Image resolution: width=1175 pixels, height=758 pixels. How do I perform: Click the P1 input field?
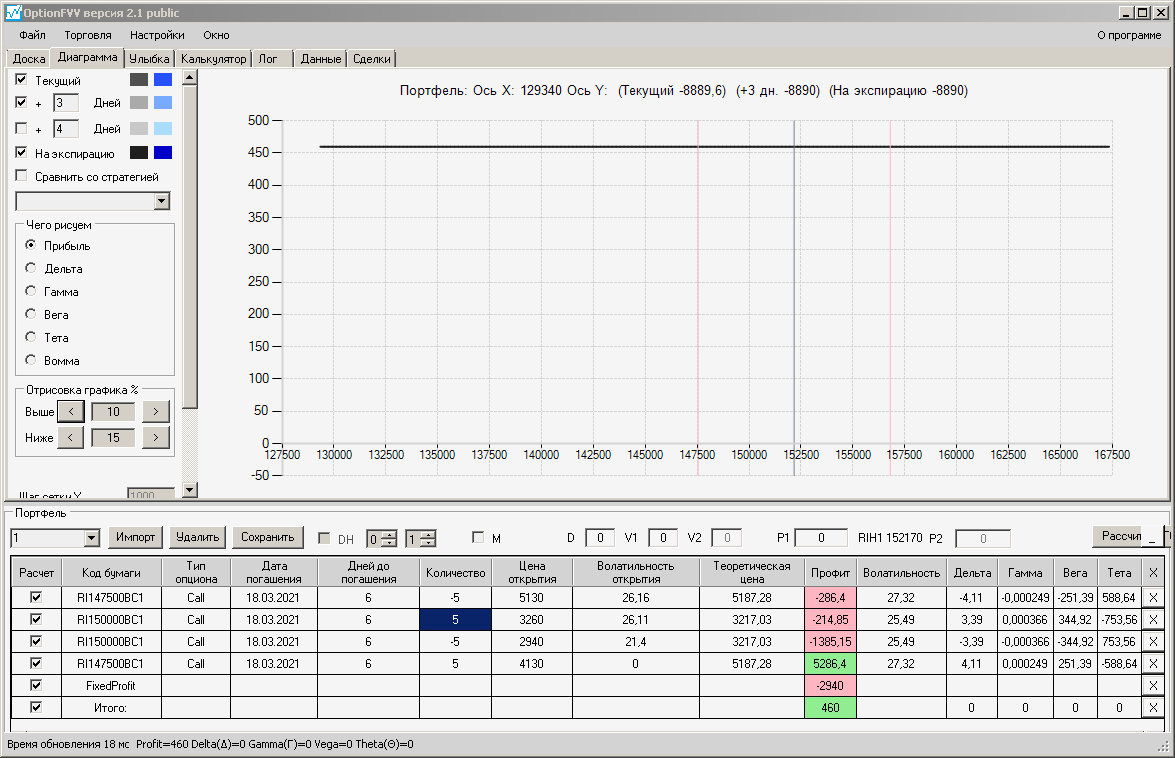(x=821, y=538)
